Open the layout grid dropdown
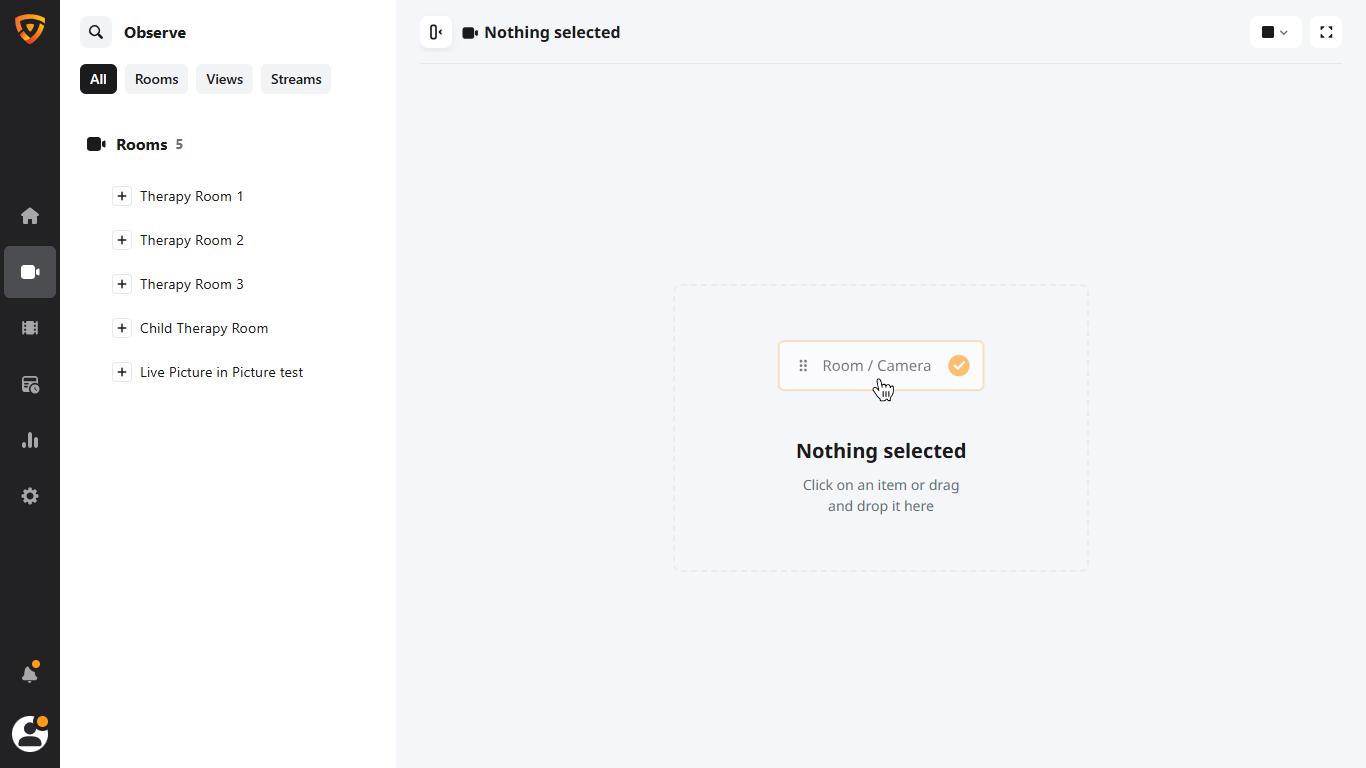 coord(1275,33)
